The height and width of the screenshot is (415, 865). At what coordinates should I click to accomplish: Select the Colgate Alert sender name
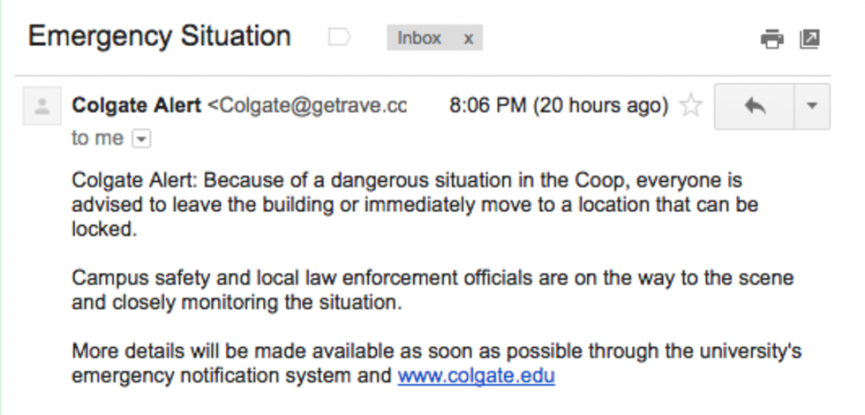[136, 105]
